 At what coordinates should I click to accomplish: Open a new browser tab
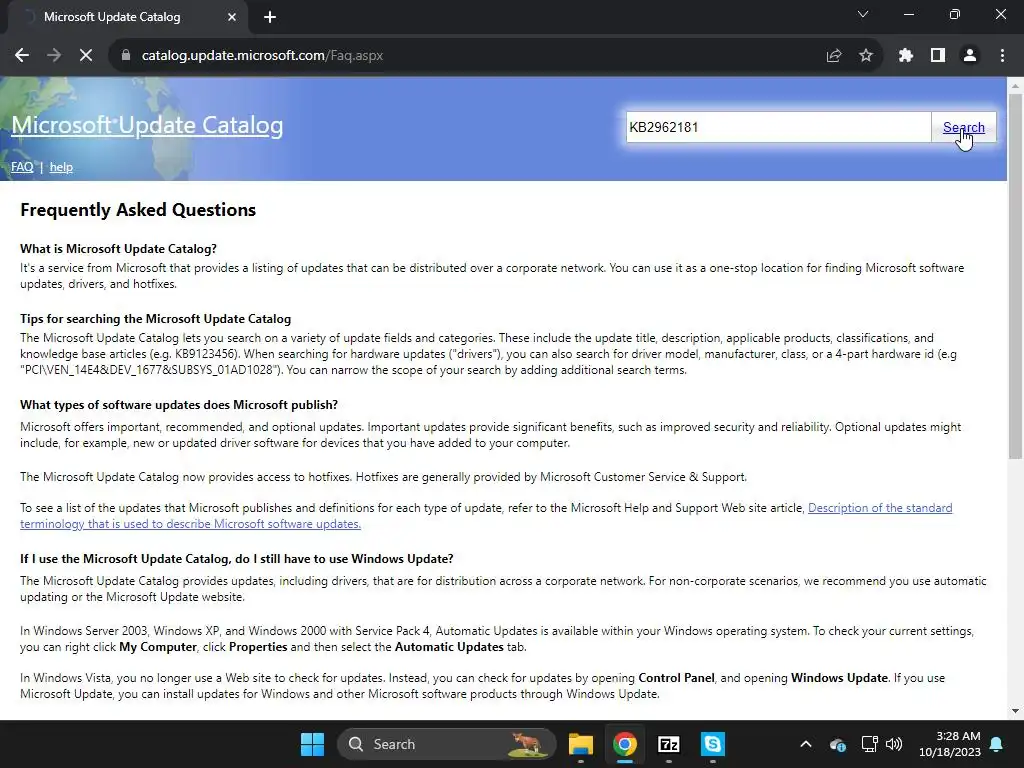point(270,17)
